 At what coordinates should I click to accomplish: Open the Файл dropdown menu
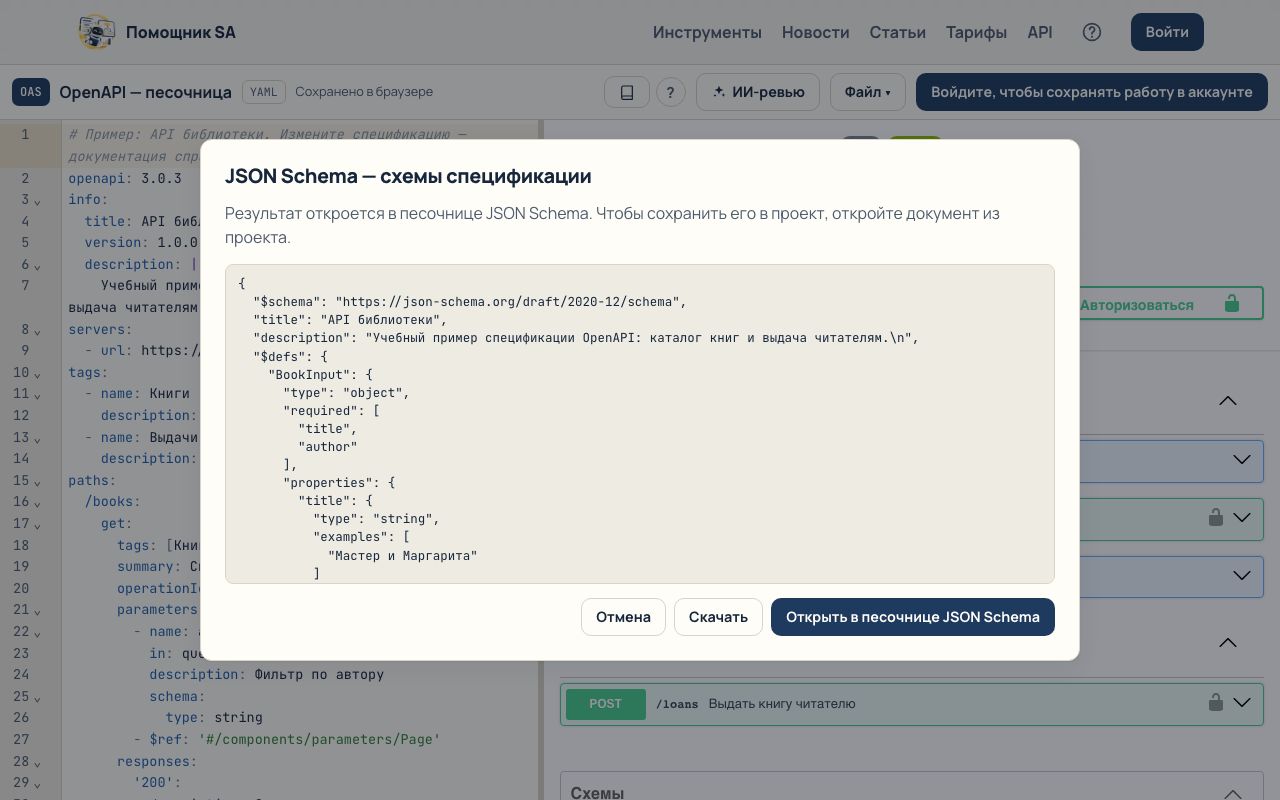coord(867,92)
